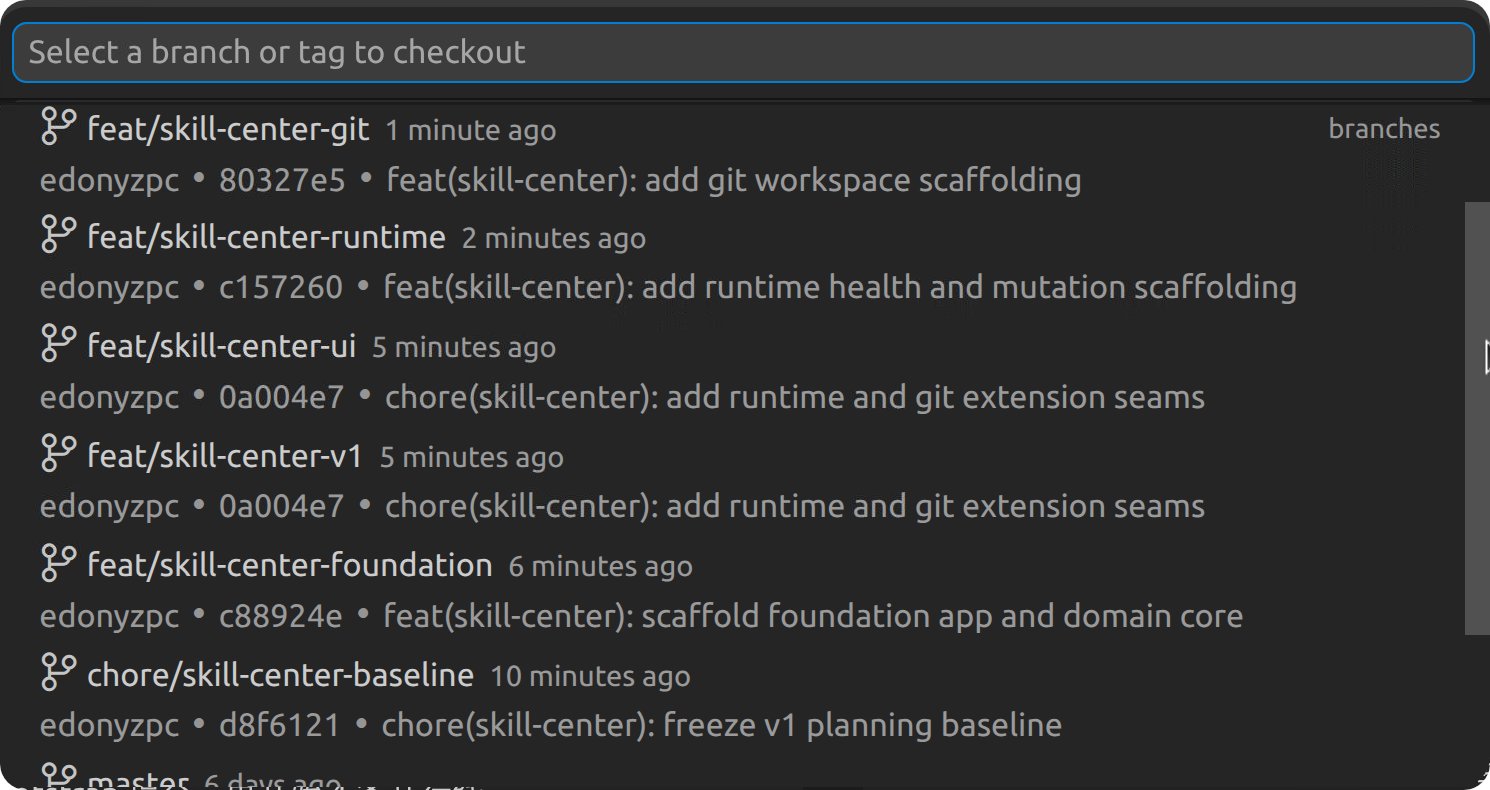The image size is (1490, 790).
Task: Select the feat/skill-center-runtime branch name
Action: (x=266, y=237)
